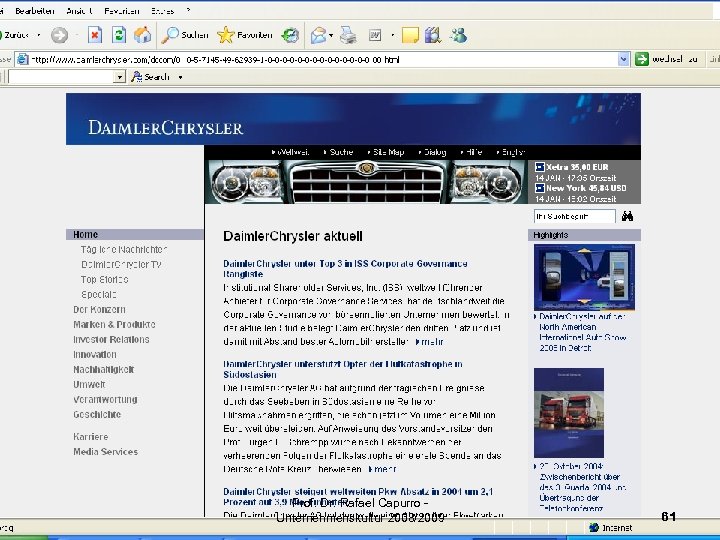Click the Zurück back button

15,35
